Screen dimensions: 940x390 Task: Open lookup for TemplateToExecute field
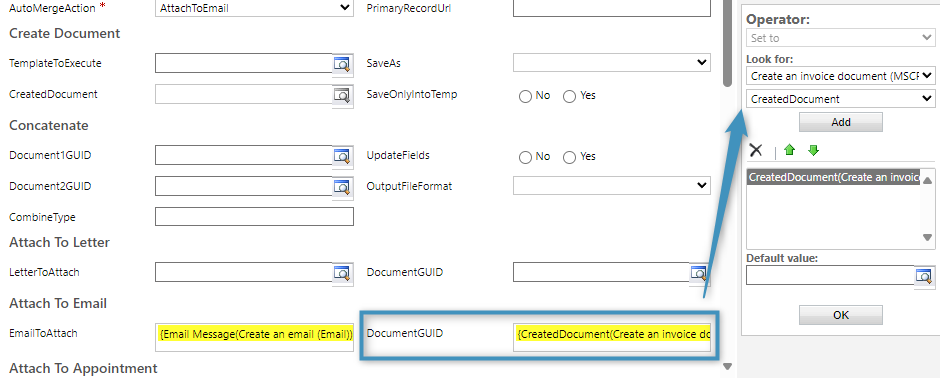[342, 64]
